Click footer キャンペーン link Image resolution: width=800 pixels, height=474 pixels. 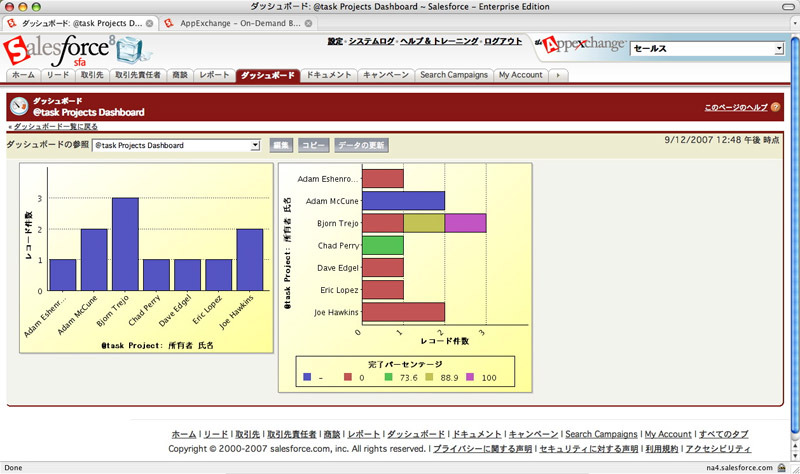pyautogui.click(x=533, y=434)
